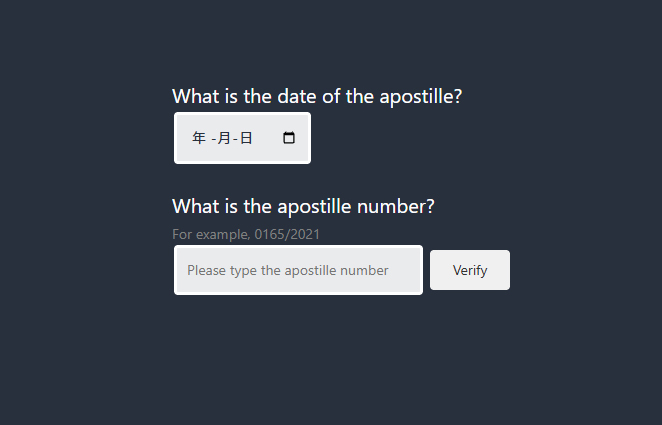Click the day (日) segment of date
Screen dimensions: 662x425
[x=246, y=138]
